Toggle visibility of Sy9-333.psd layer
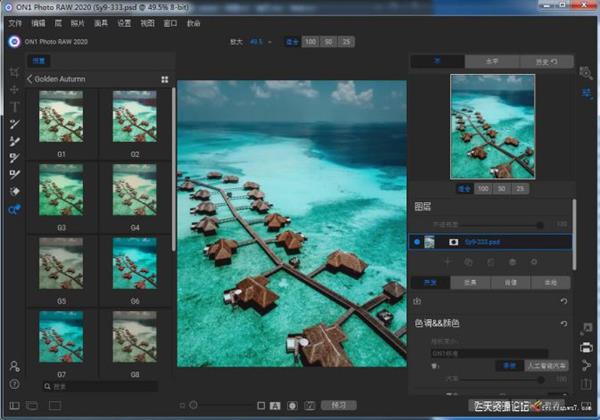 point(417,241)
